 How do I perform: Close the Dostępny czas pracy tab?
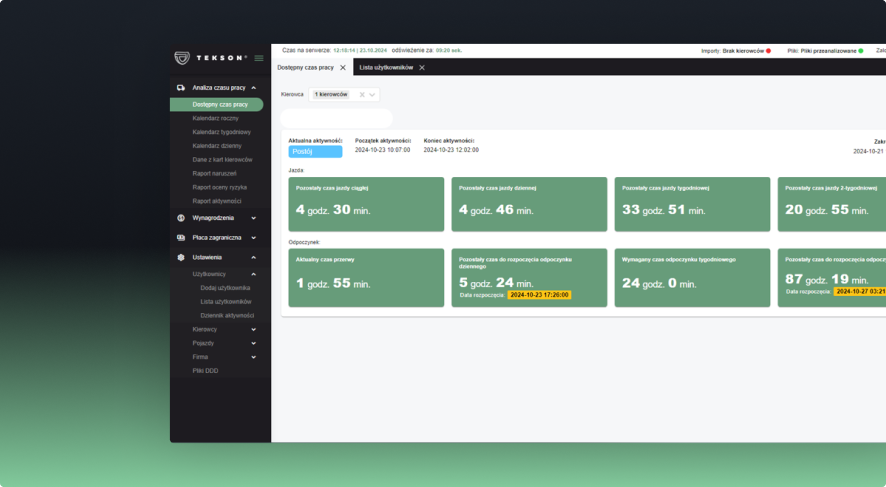pos(343,67)
